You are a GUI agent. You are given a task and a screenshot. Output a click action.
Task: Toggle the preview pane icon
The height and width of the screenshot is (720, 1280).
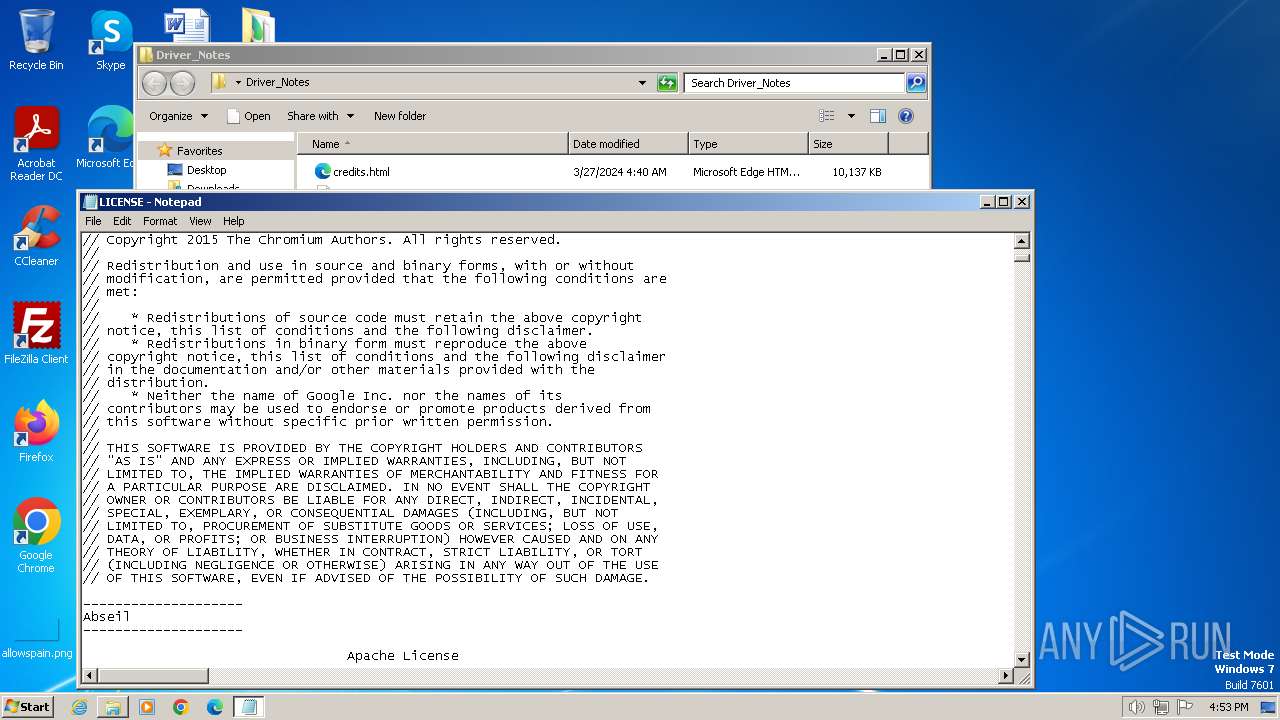pos(878,116)
